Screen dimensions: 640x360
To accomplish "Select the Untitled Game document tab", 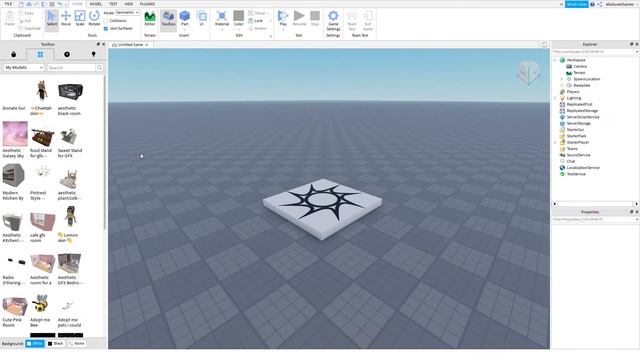I will point(131,44).
